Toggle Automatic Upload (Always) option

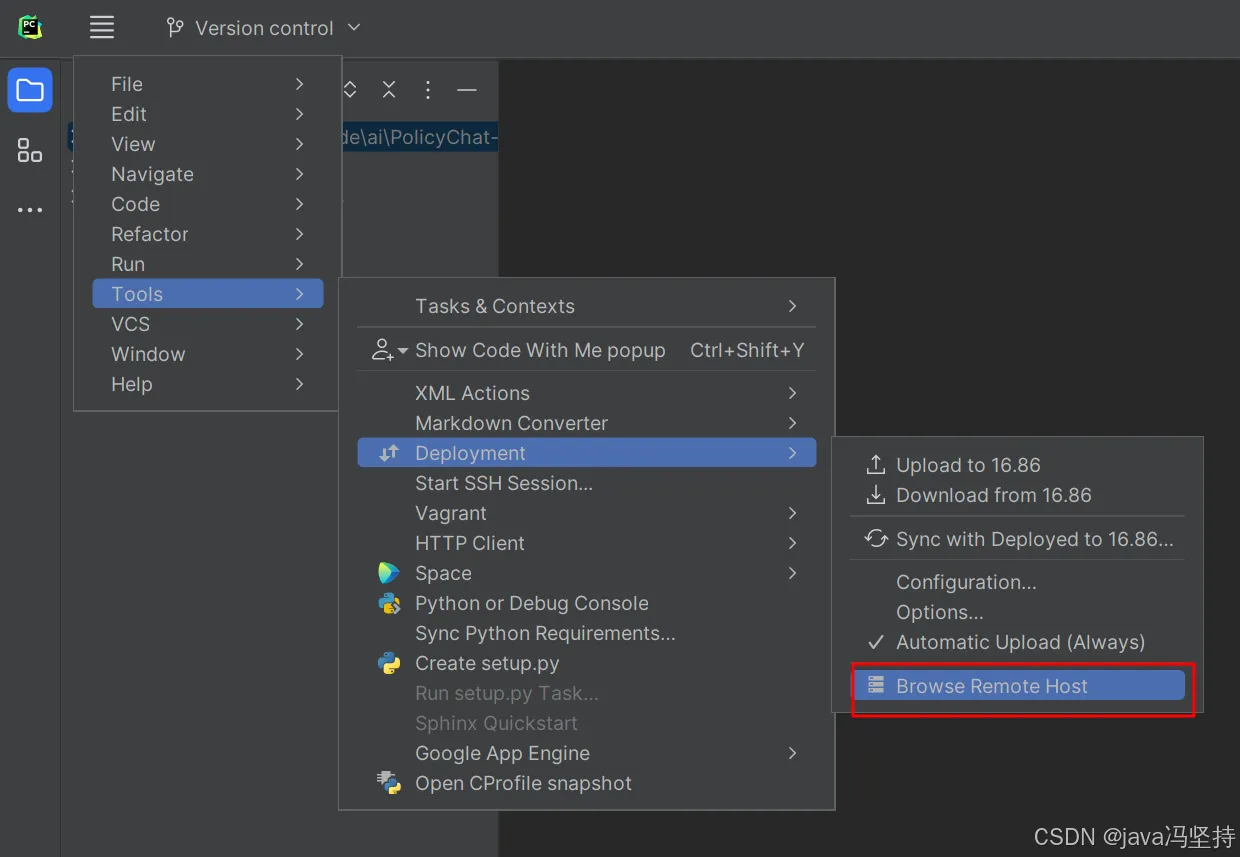pos(1019,642)
